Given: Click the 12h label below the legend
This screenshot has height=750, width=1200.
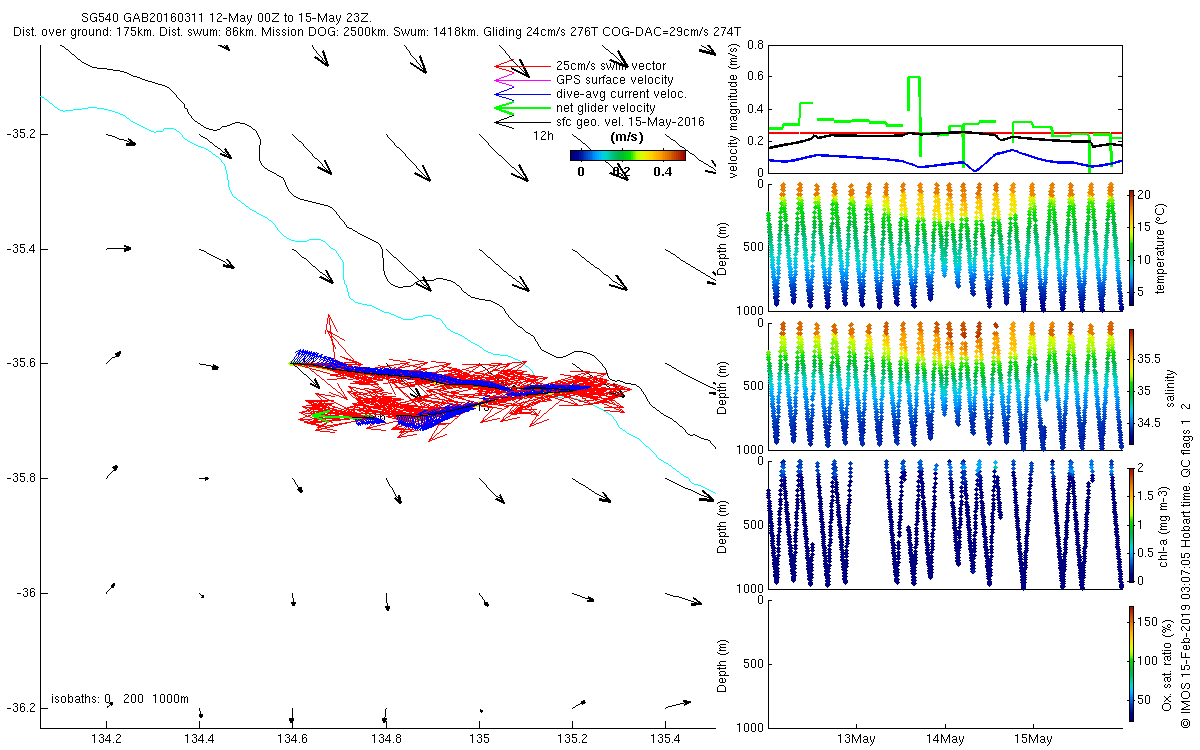Looking at the screenshot, I should point(544,135).
